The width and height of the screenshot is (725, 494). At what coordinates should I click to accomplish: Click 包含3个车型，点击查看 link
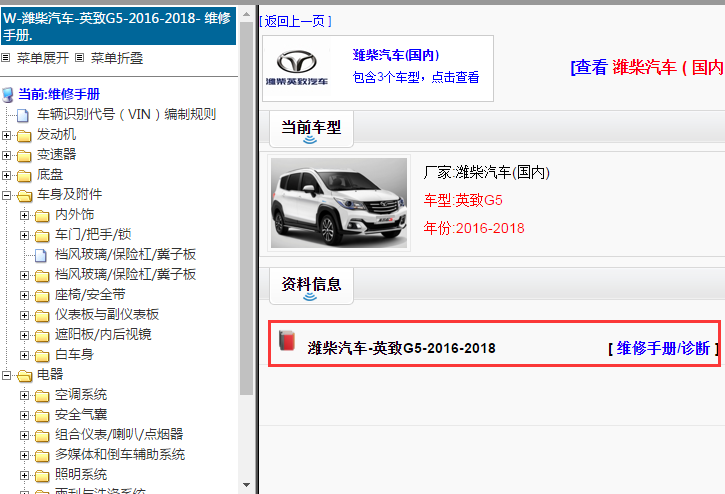tap(416, 77)
